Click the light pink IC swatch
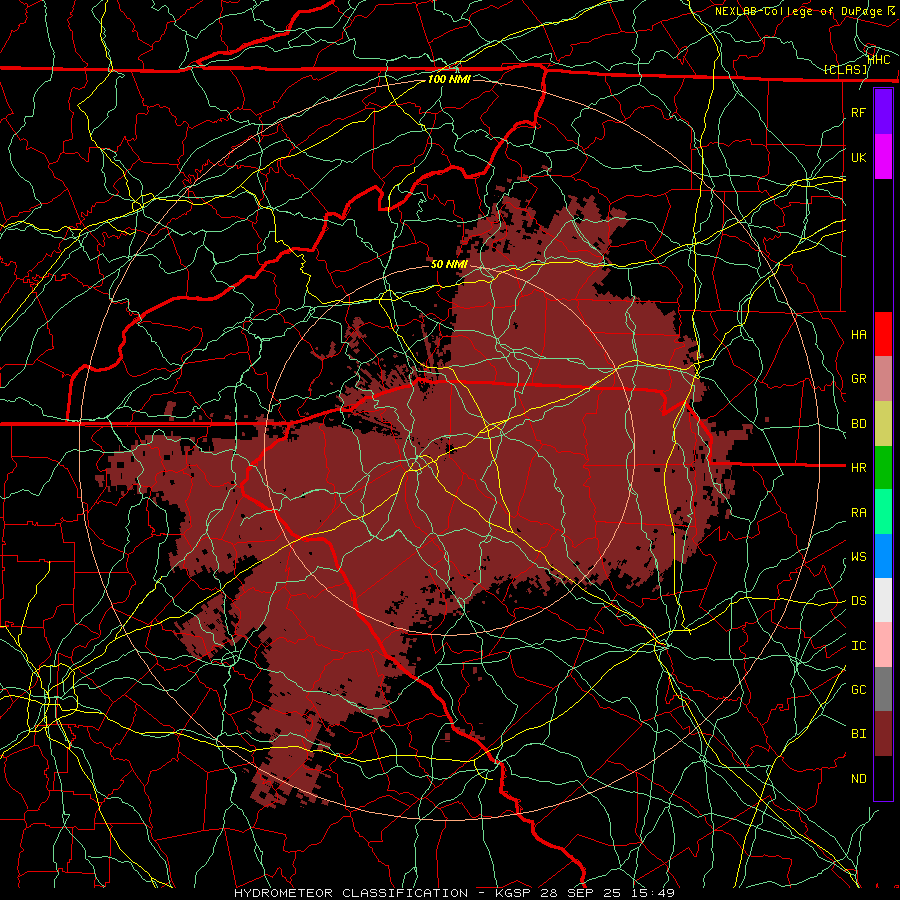This screenshot has width=900, height=900. pos(883,645)
